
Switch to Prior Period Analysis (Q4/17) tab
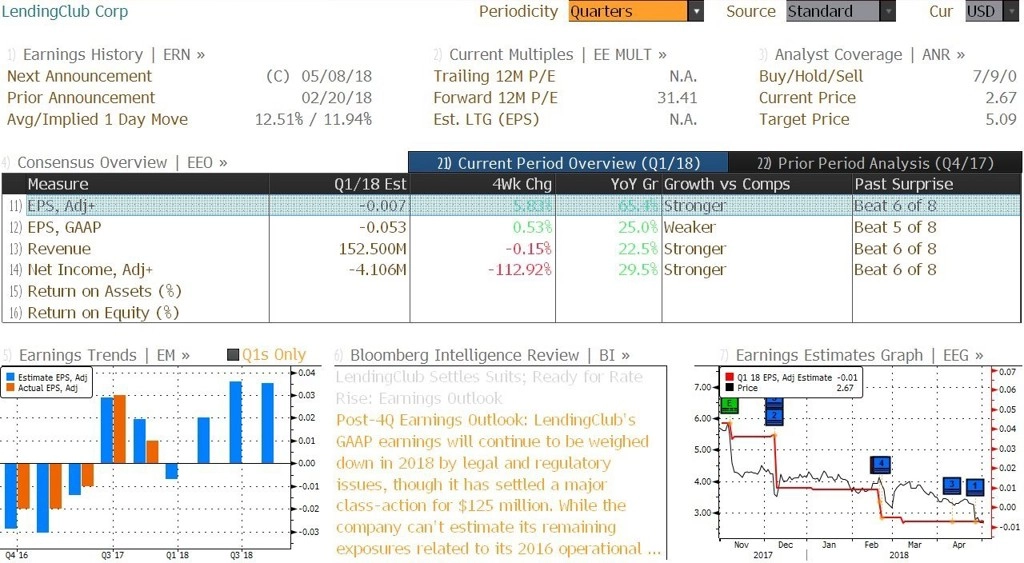pyautogui.click(x=875, y=163)
